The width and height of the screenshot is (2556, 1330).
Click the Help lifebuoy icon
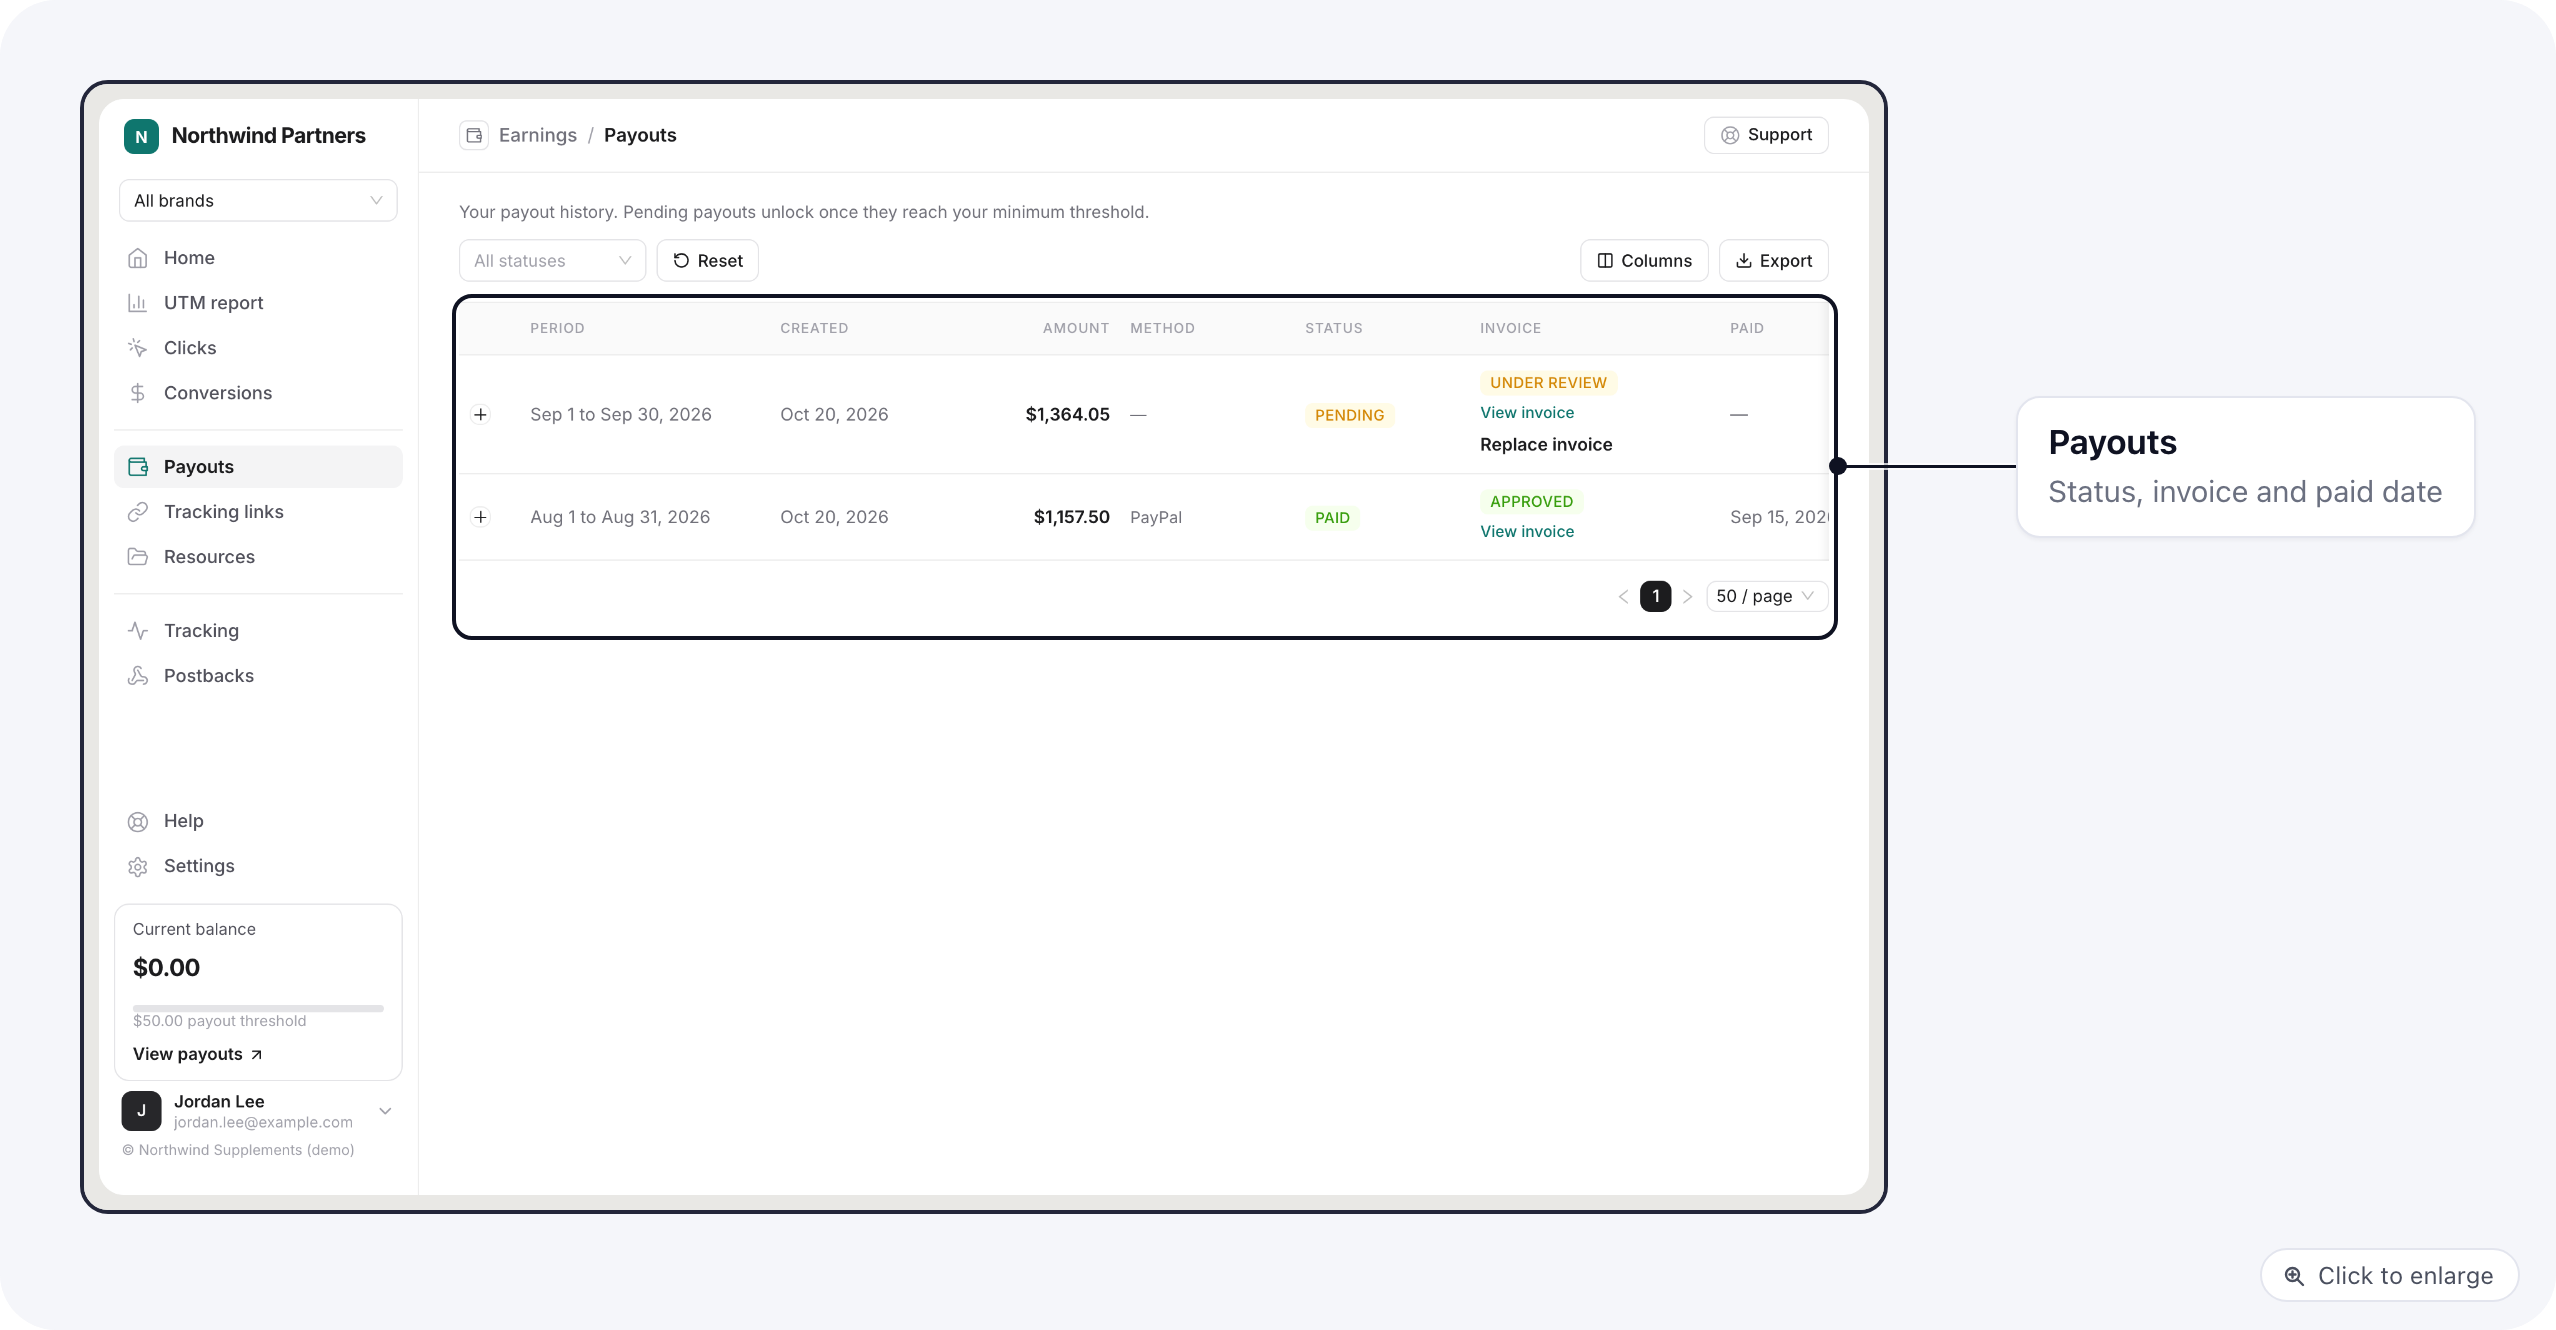pos(138,822)
